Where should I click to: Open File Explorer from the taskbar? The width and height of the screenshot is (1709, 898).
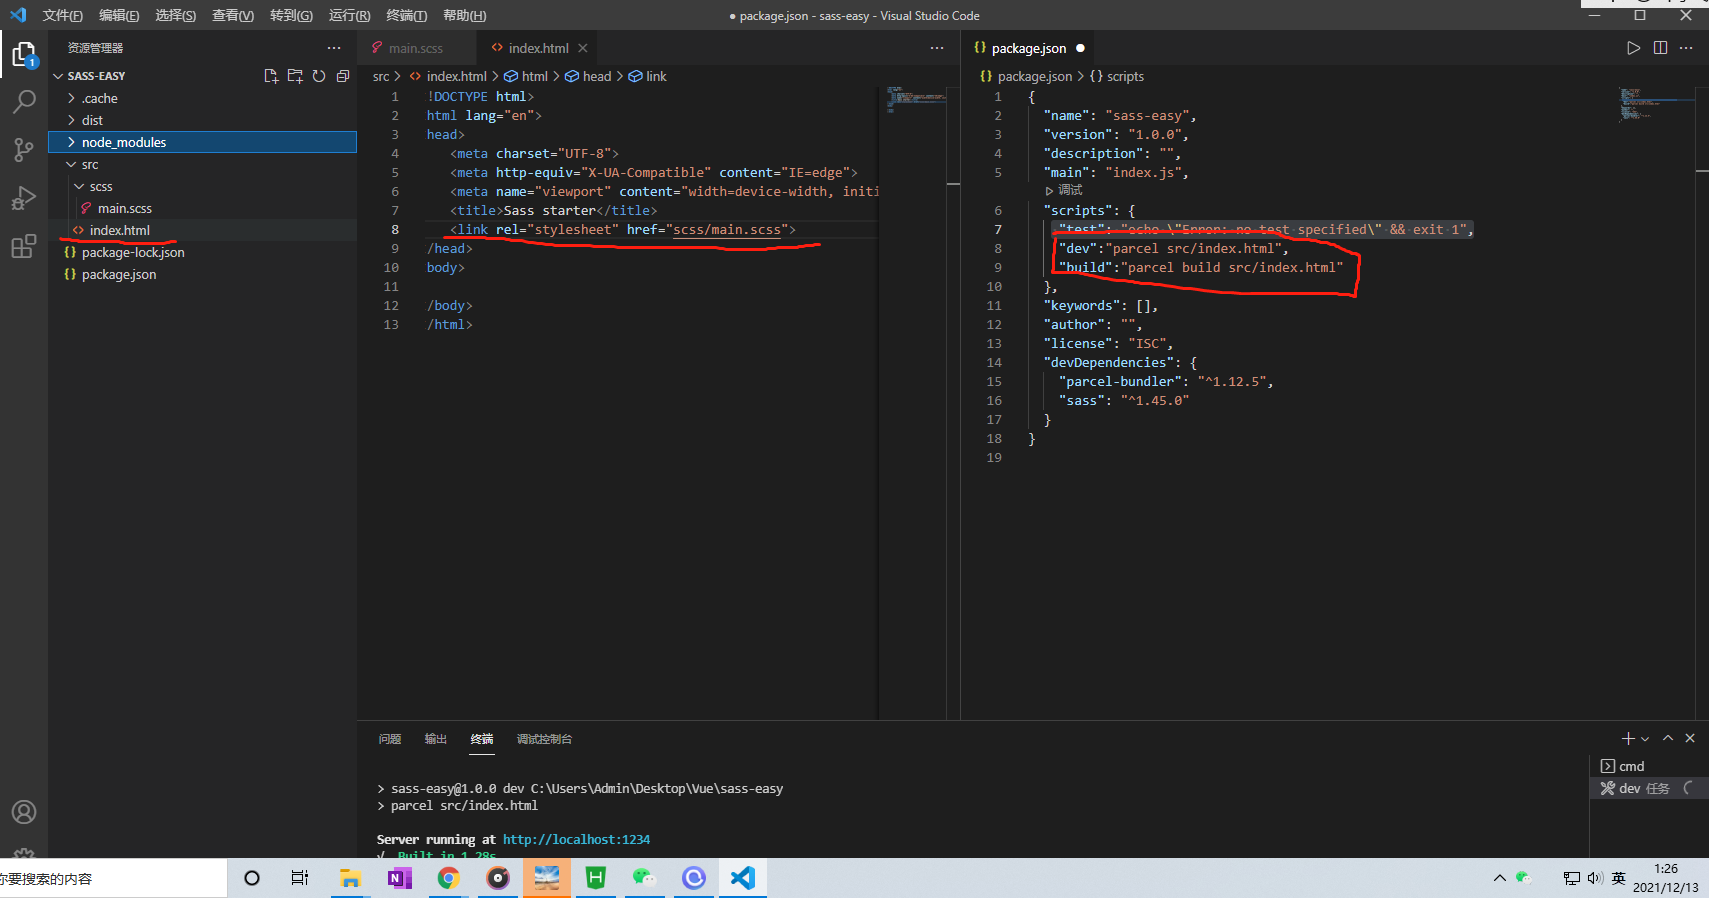[349, 878]
